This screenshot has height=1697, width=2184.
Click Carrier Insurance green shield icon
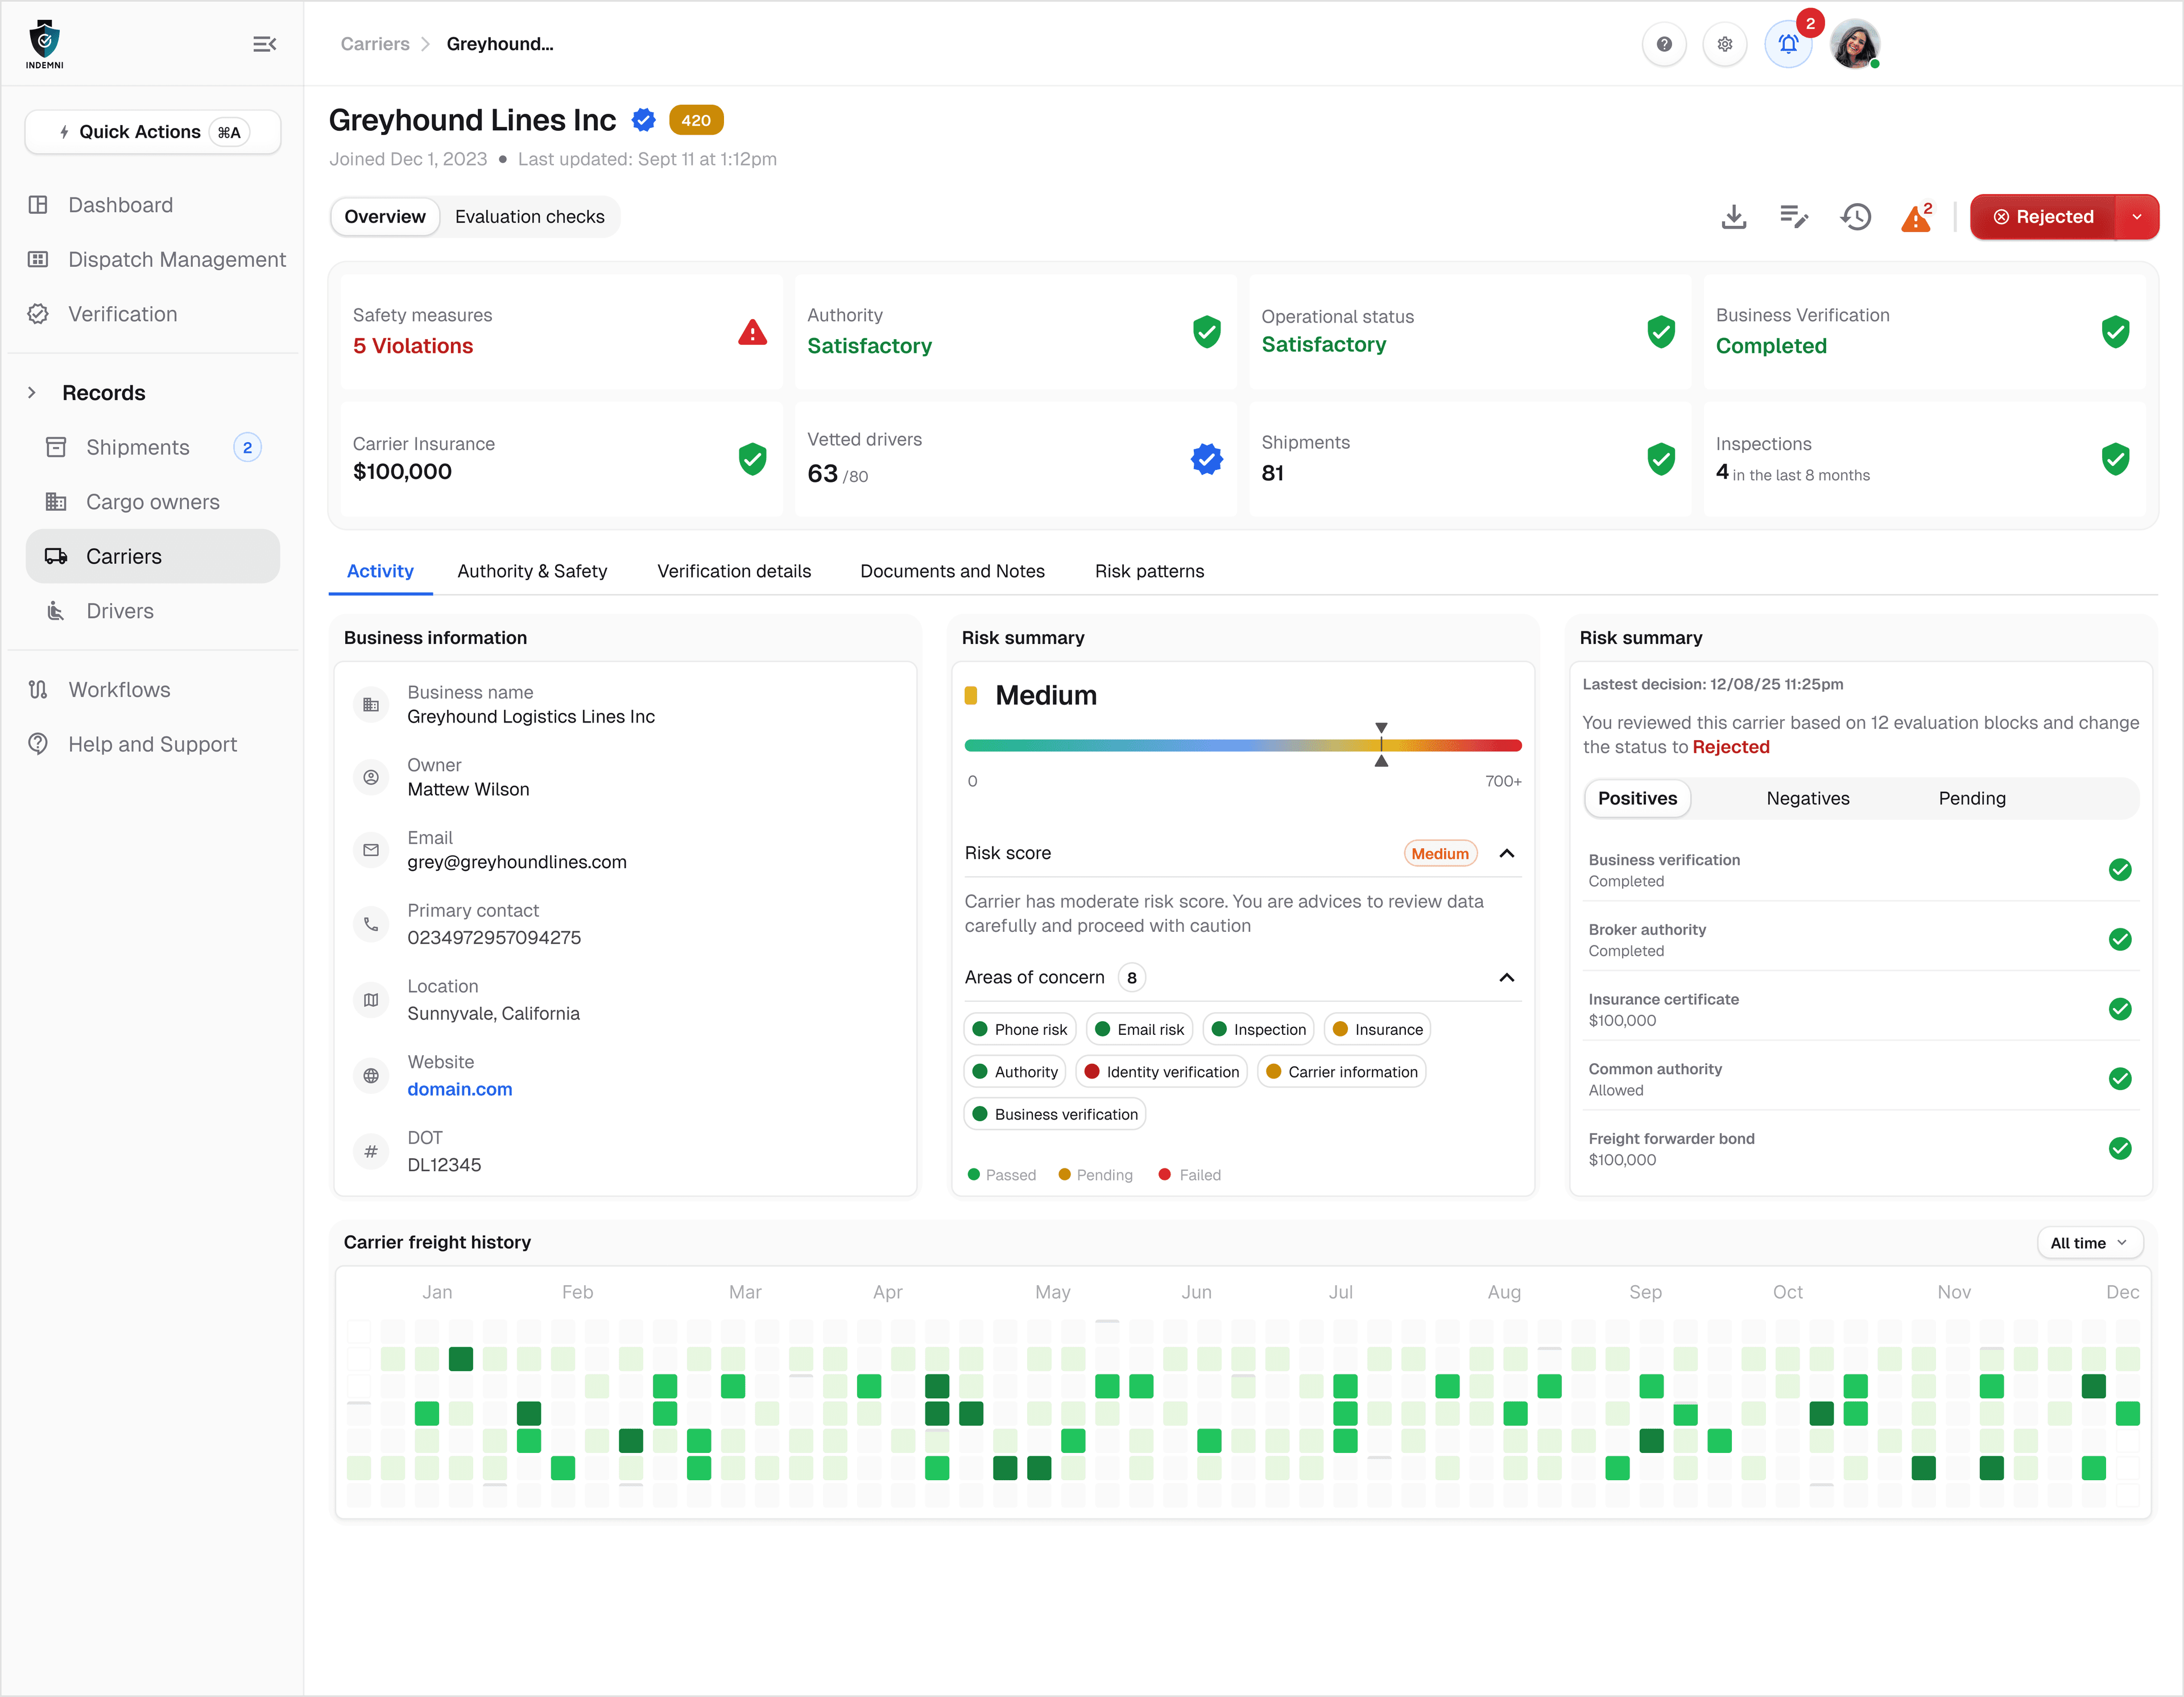[752, 459]
